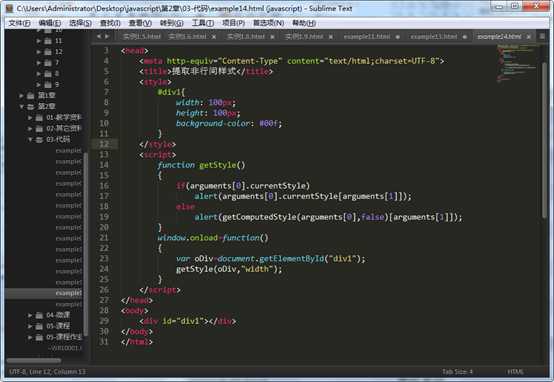Click folder icon of 04-微课
Viewport: 554px width, 382px height.
pyautogui.click(x=39, y=315)
